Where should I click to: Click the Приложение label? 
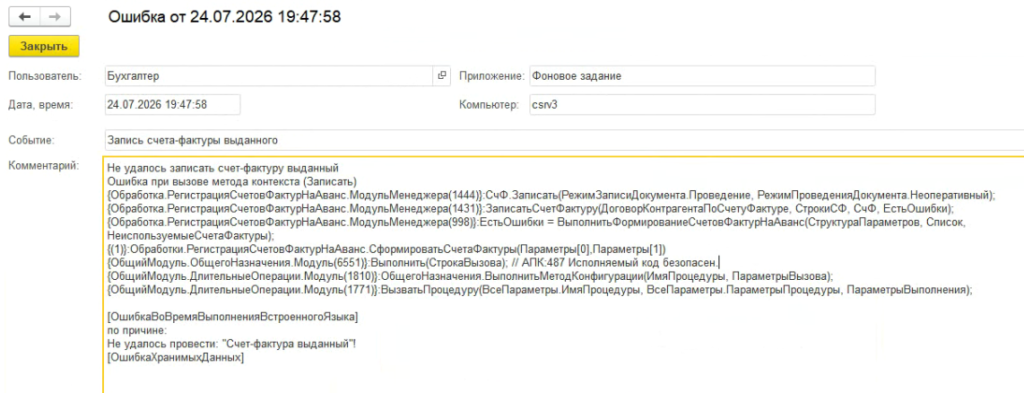[x=492, y=76]
